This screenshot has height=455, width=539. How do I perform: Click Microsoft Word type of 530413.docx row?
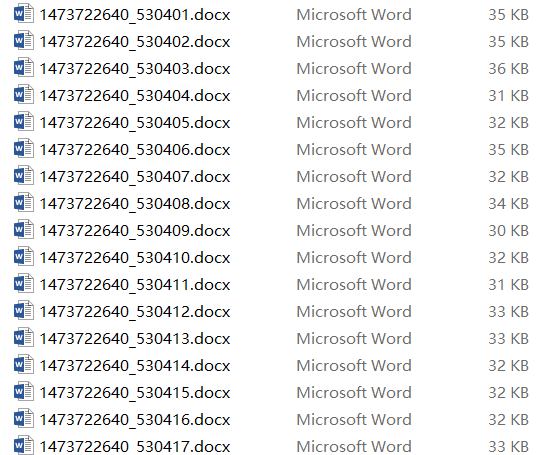tap(354, 339)
